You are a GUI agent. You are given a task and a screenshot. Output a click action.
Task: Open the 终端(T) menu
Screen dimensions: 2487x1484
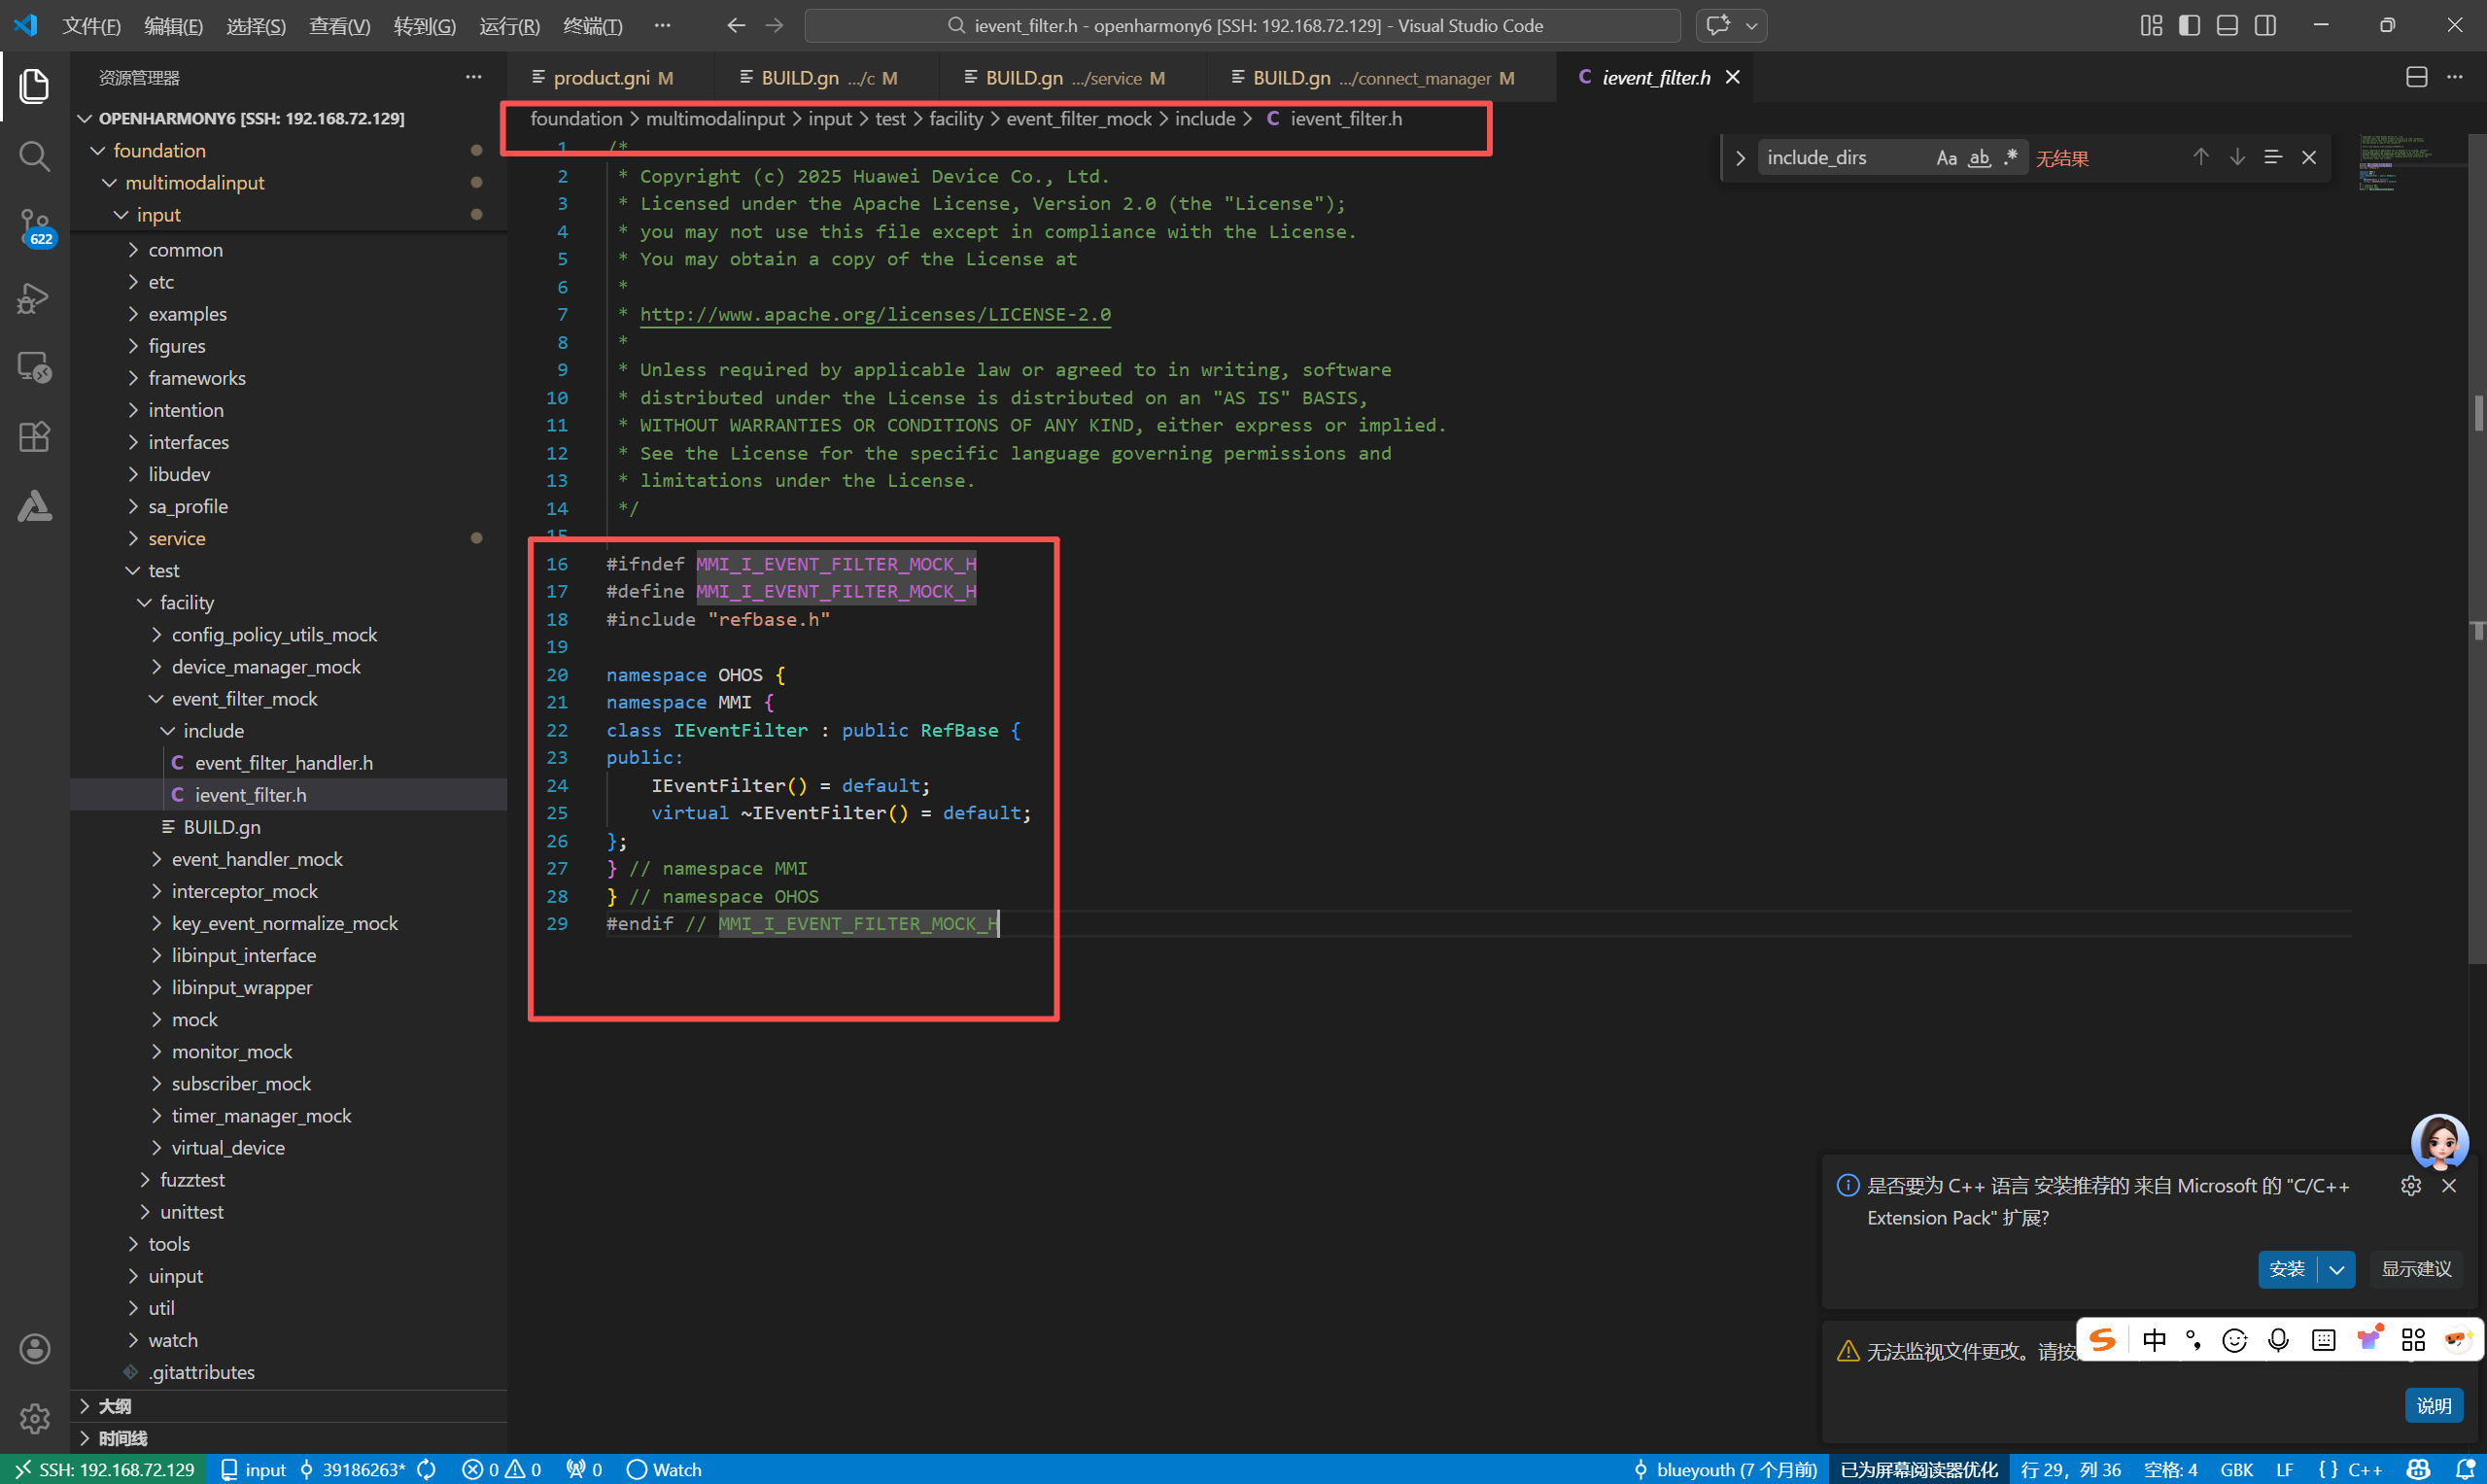click(592, 26)
